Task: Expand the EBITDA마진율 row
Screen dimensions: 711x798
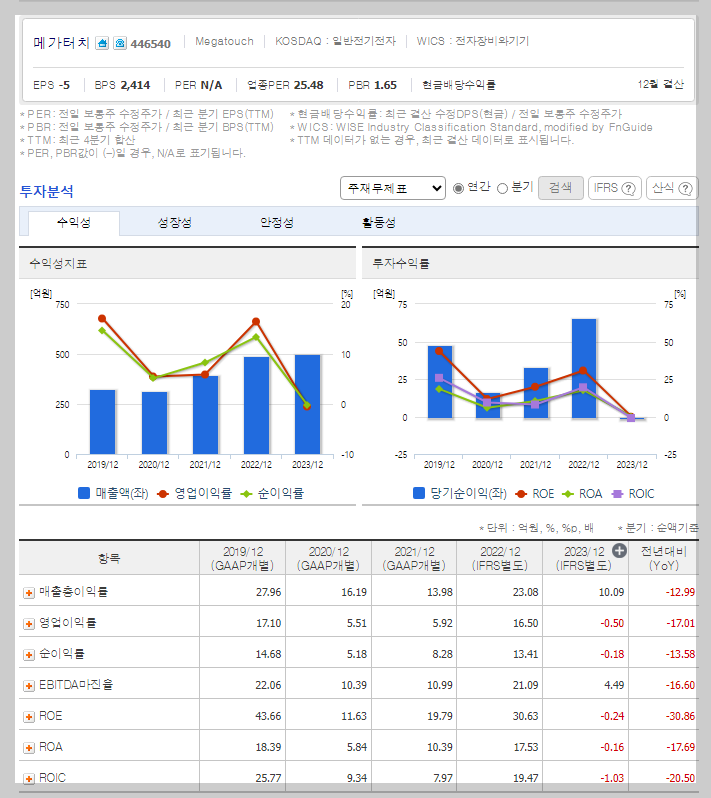Action: [29, 686]
